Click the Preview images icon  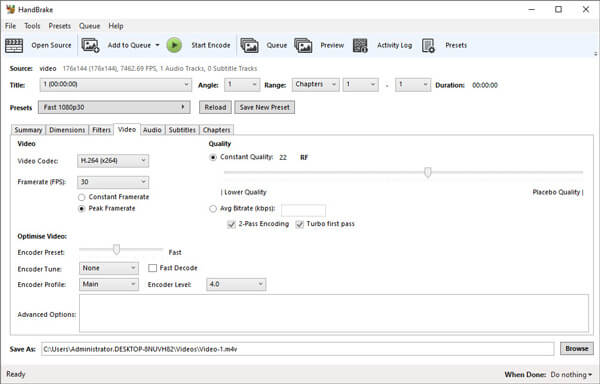tap(303, 45)
